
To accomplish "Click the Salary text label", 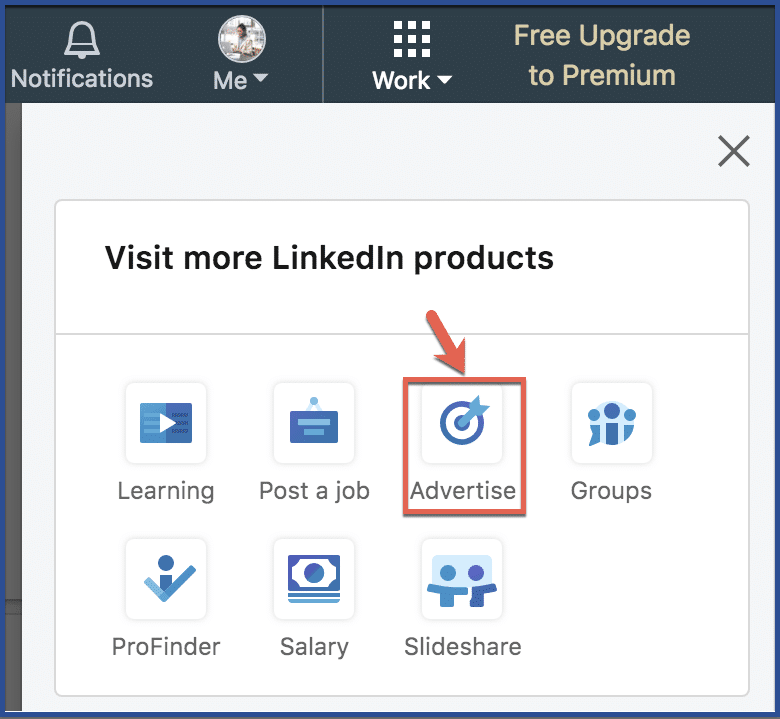I will click(x=314, y=647).
